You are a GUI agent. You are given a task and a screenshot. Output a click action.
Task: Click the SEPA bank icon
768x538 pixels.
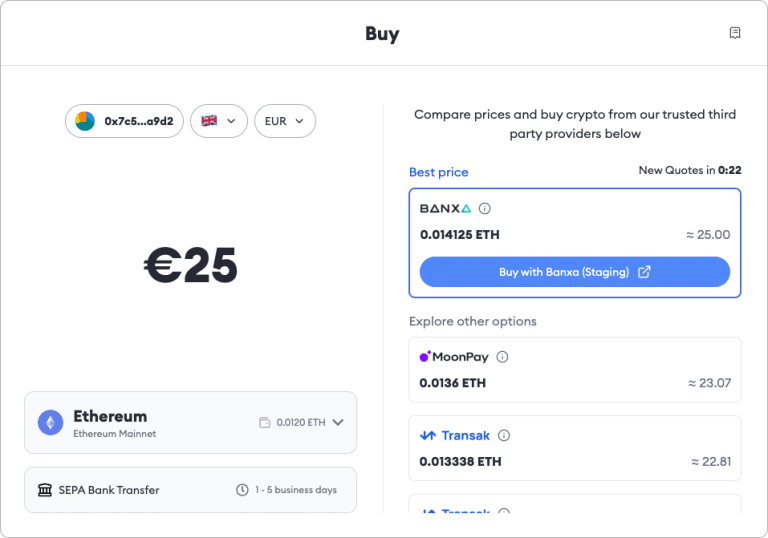(x=45, y=490)
